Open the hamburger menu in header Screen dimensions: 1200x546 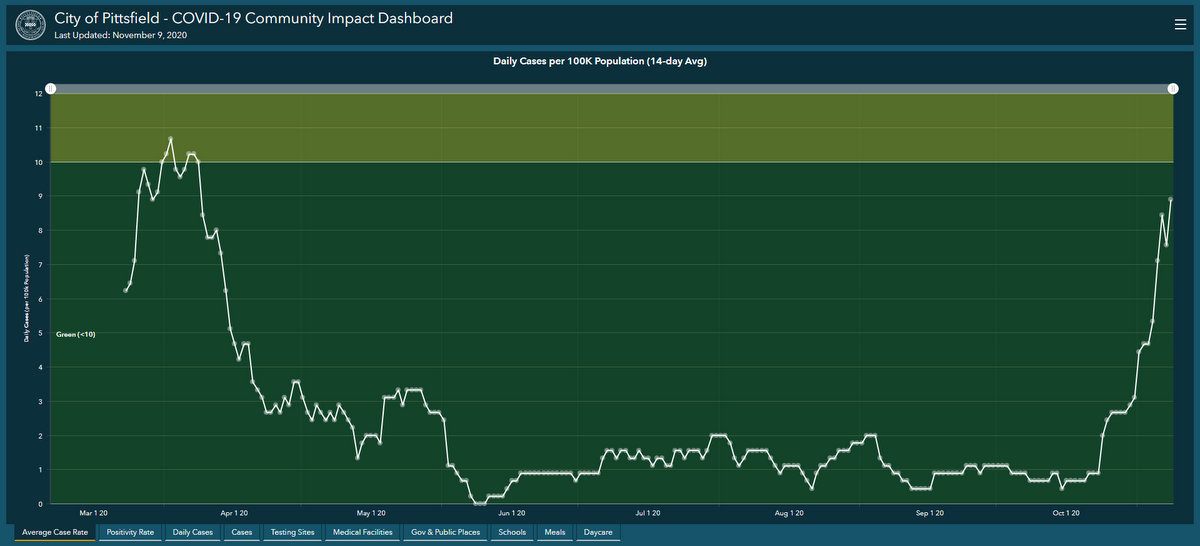pyautogui.click(x=1179, y=26)
